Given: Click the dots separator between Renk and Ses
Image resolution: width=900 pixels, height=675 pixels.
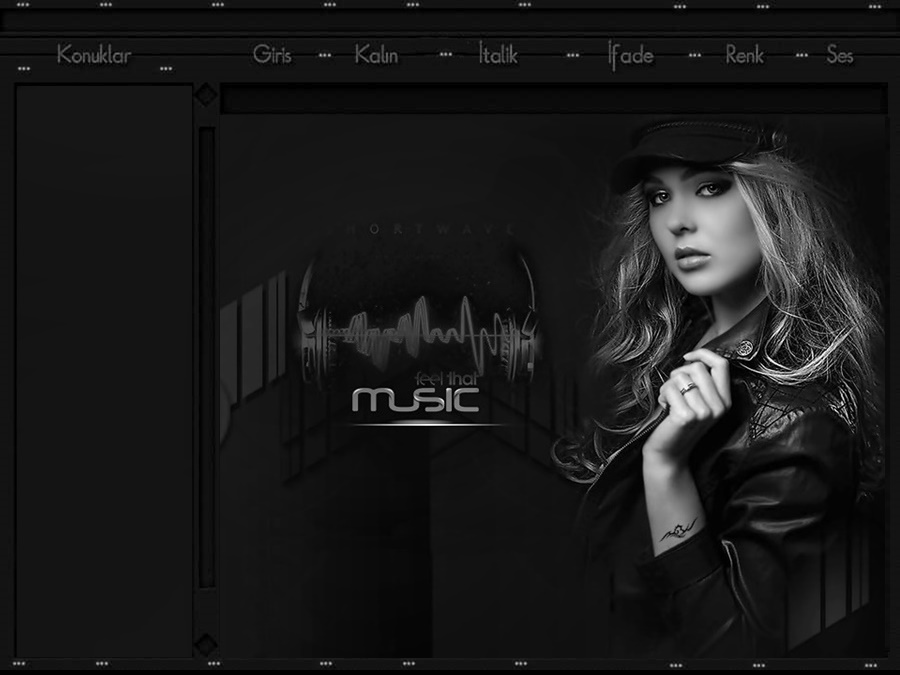Looking at the screenshot, I should [801, 56].
